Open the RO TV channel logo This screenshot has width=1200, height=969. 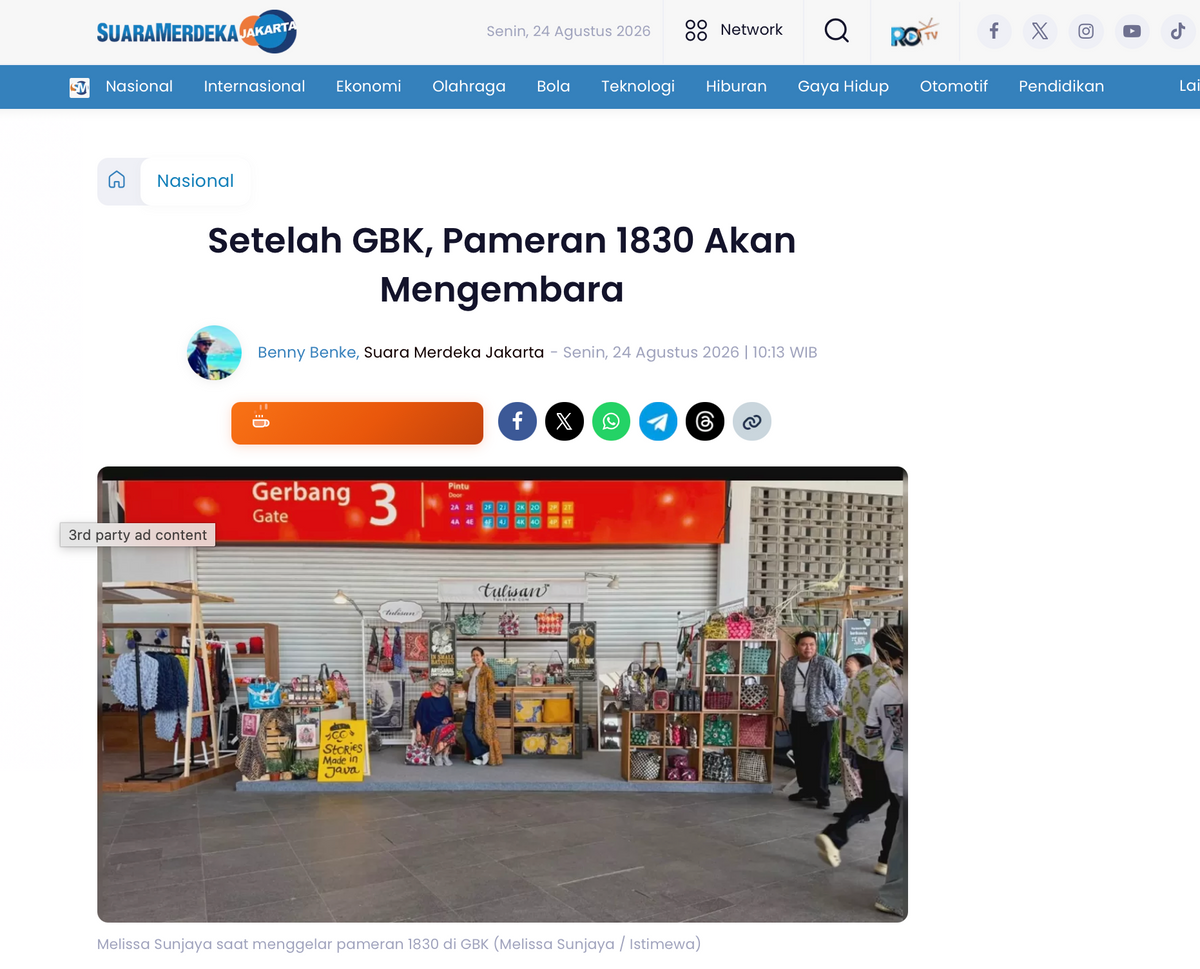click(x=915, y=32)
